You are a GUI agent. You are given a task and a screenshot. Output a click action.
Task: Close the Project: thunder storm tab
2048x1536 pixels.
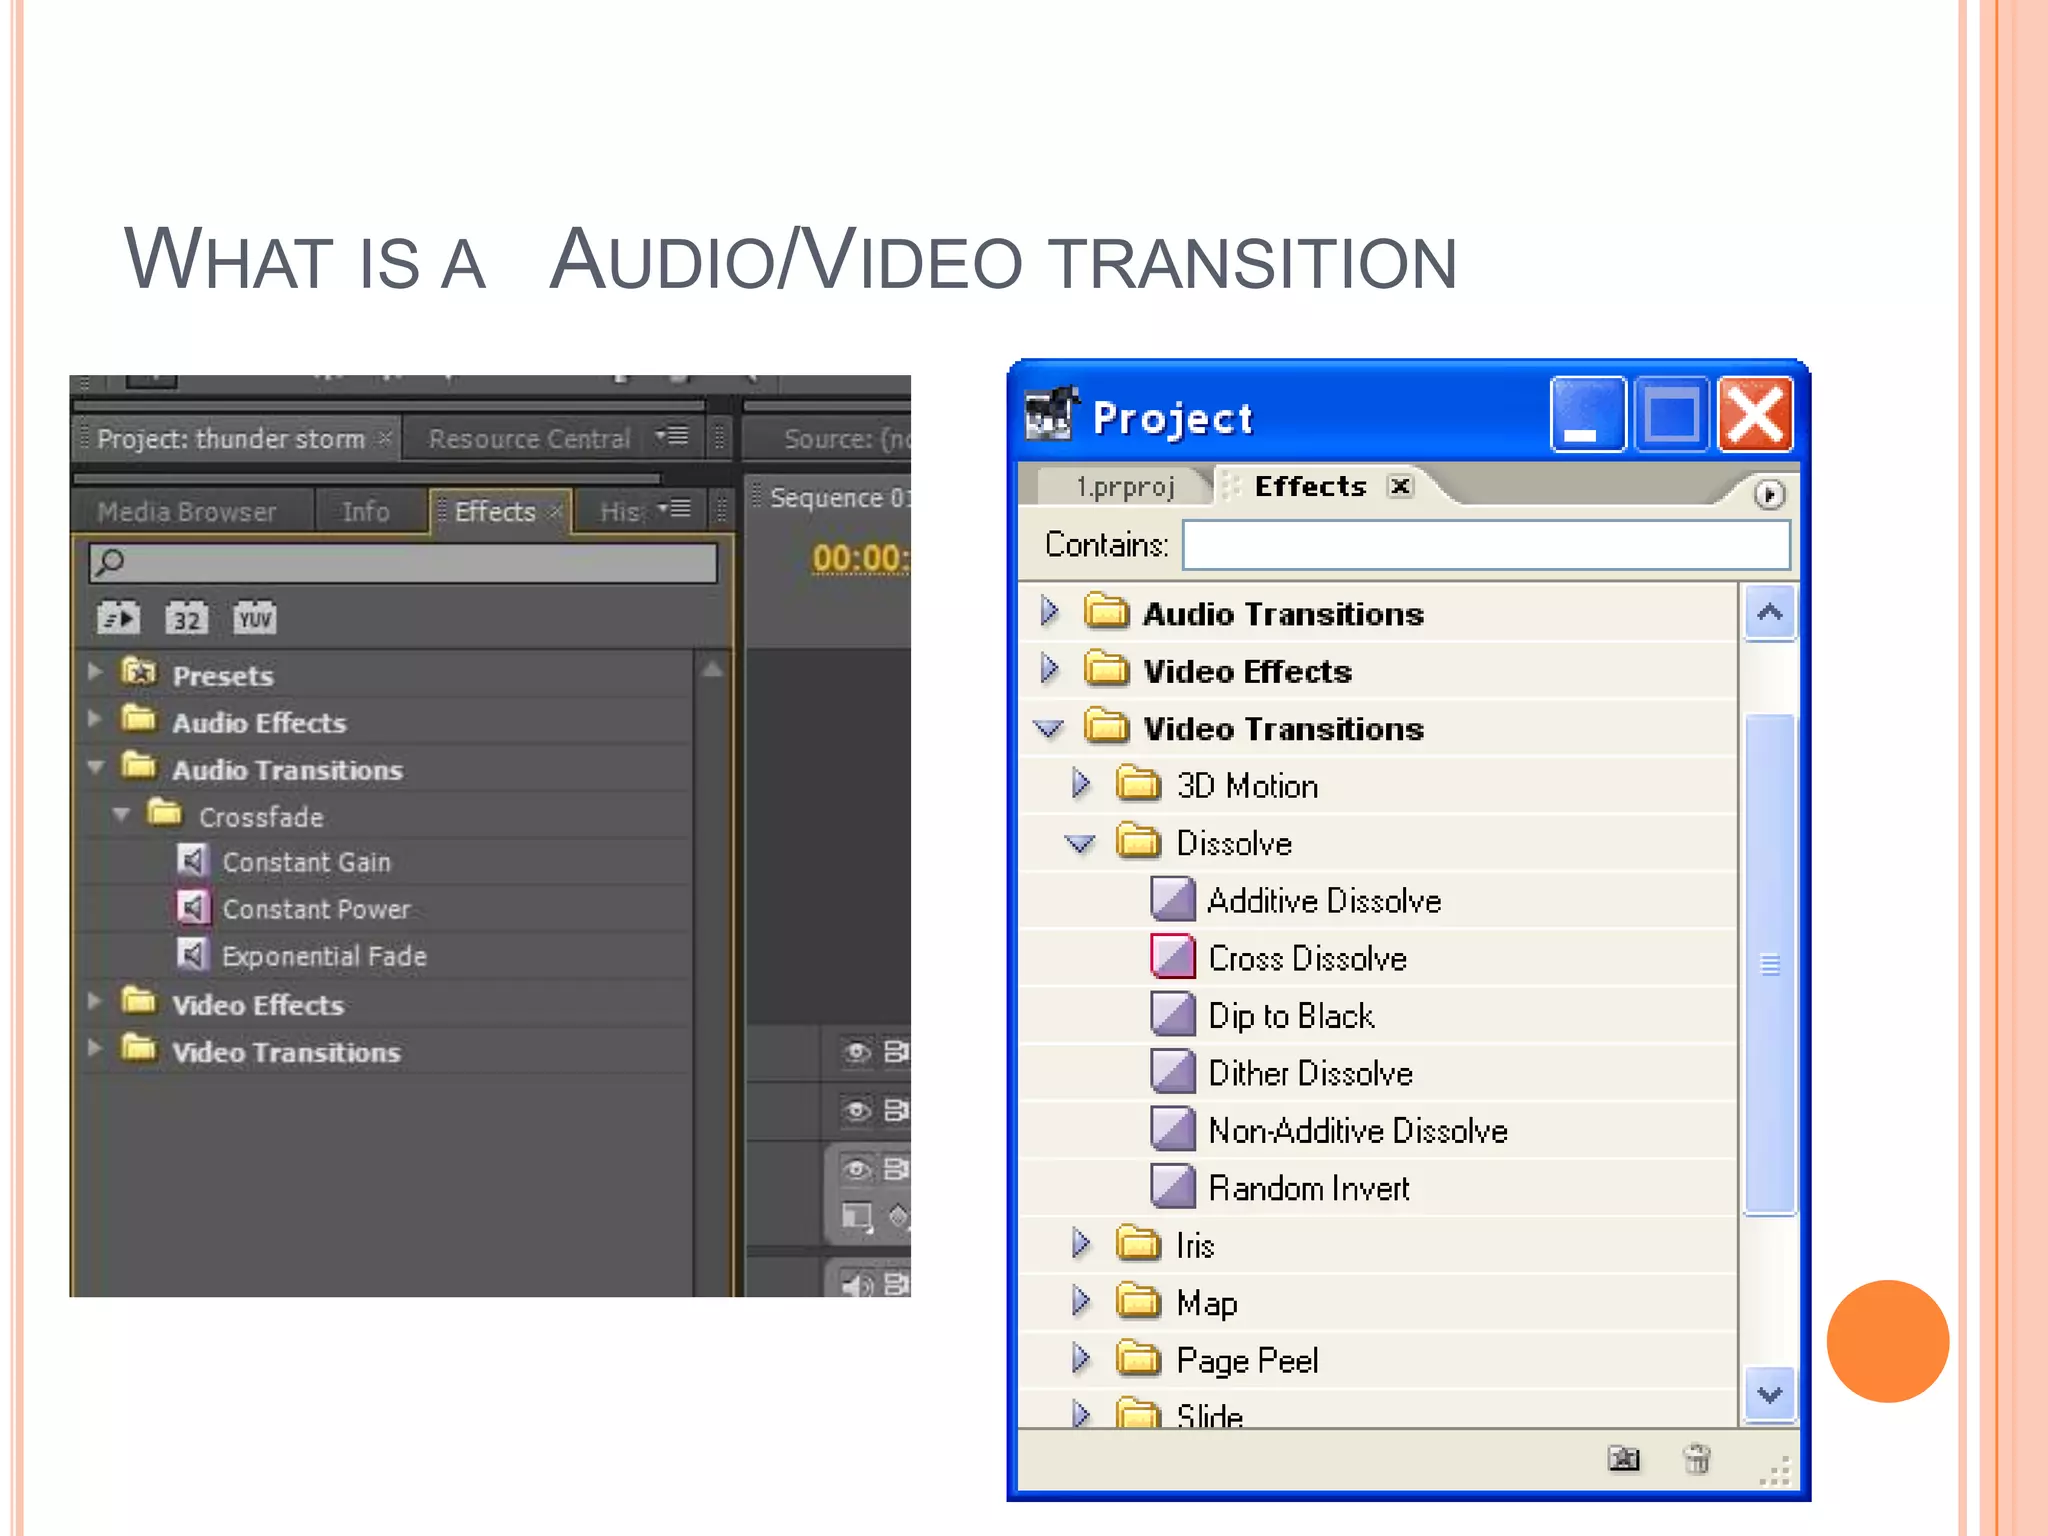click(385, 438)
